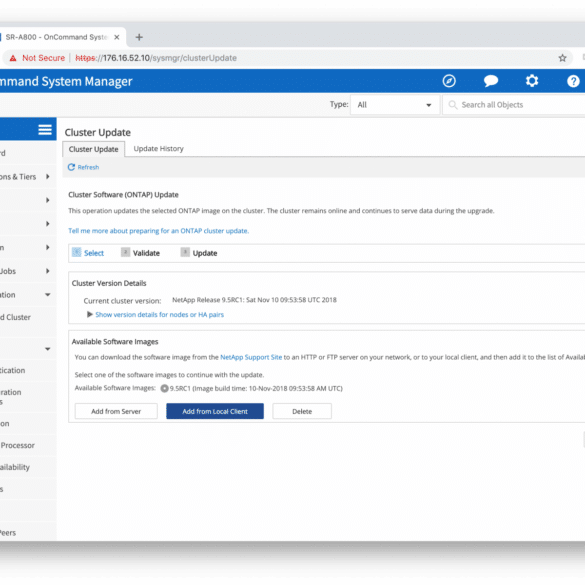Click the 'Cluster Version Details' heading
Viewport: 585px width, 585px height.
pos(109,283)
